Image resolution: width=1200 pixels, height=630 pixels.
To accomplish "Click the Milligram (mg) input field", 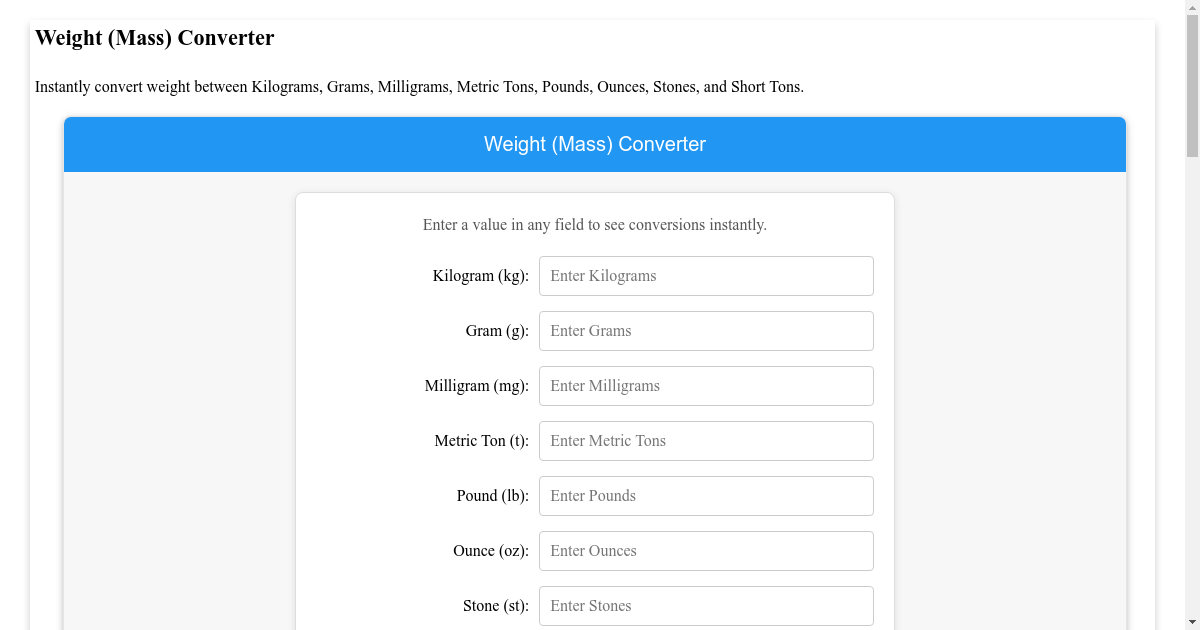I will point(706,386).
